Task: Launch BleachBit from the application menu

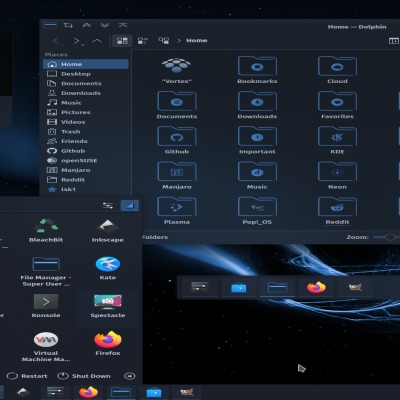Action: pos(46,230)
